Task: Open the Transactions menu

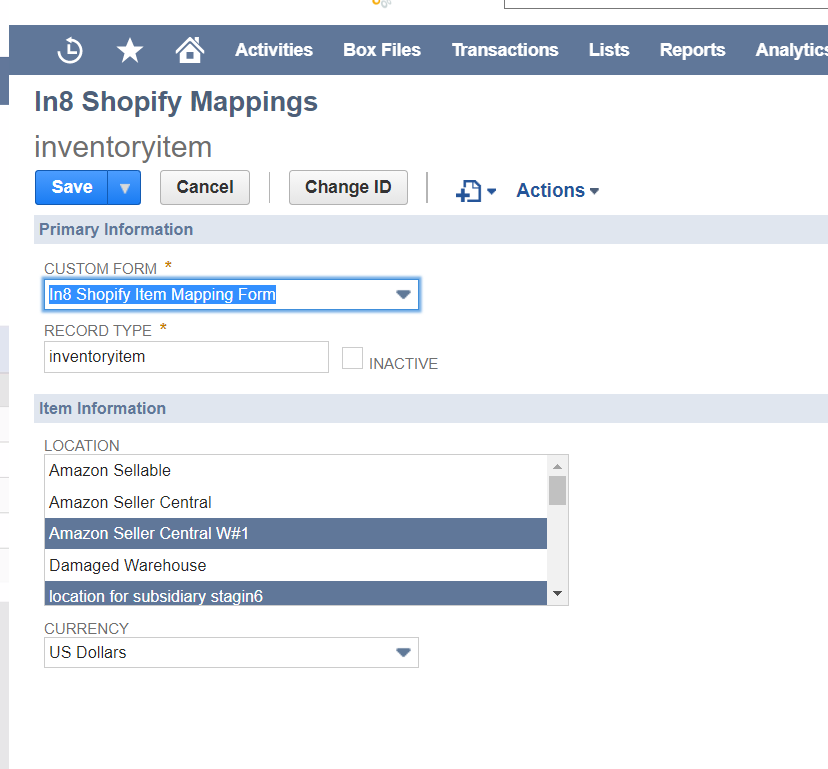Action: pyautogui.click(x=505, y=49)
